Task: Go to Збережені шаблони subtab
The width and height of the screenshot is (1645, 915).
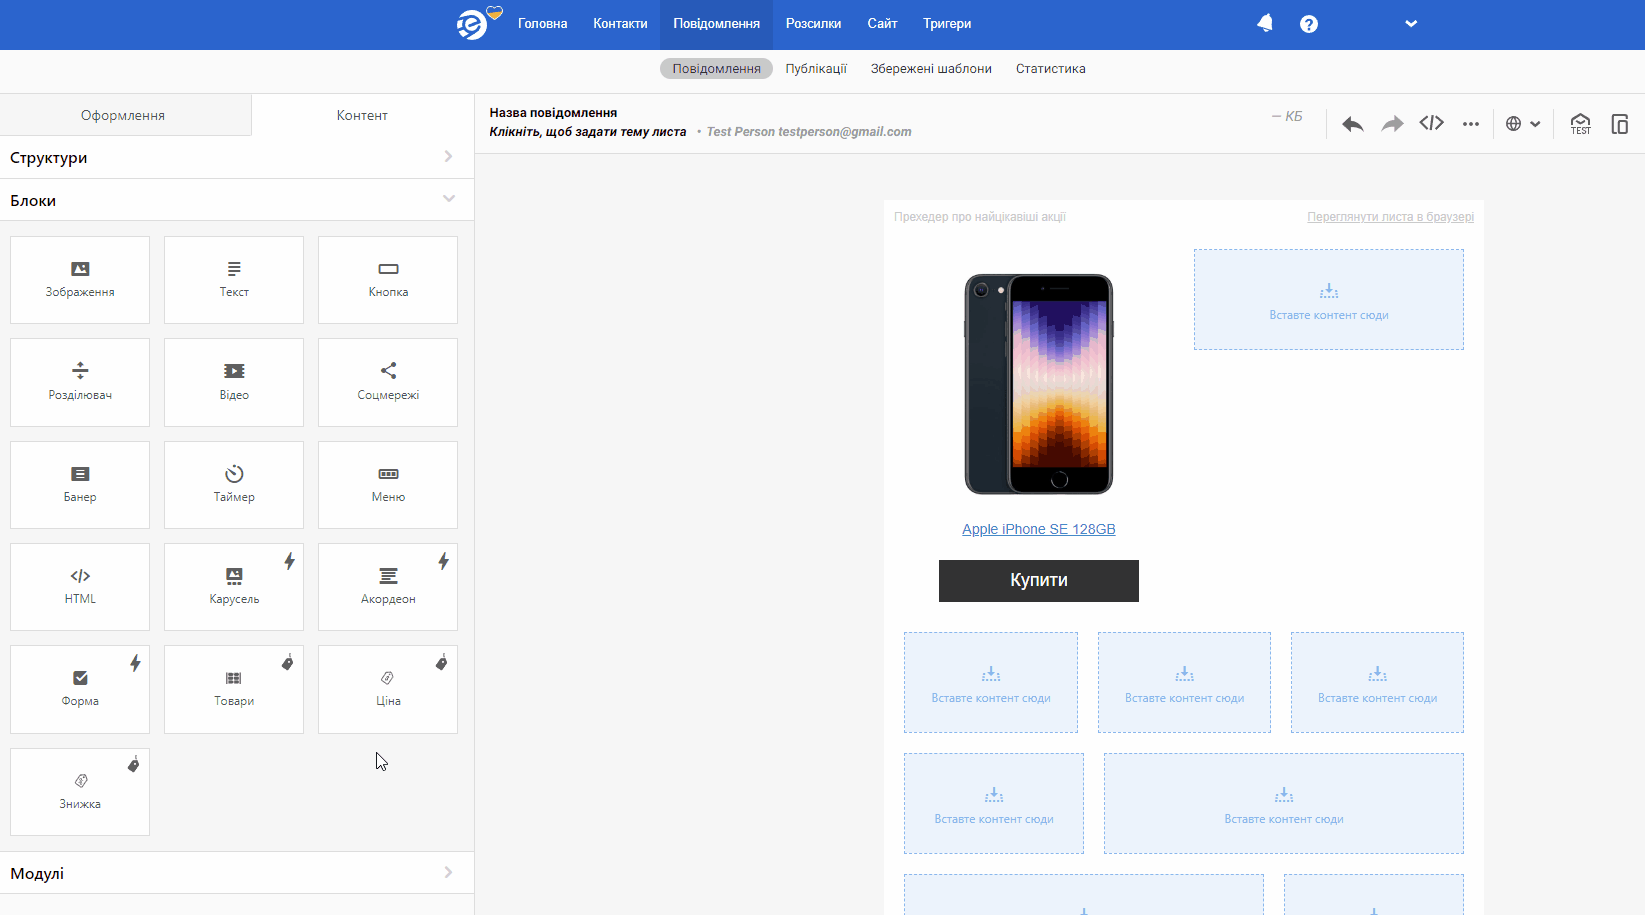Action: pyautogui.click(x=931, y=69)
